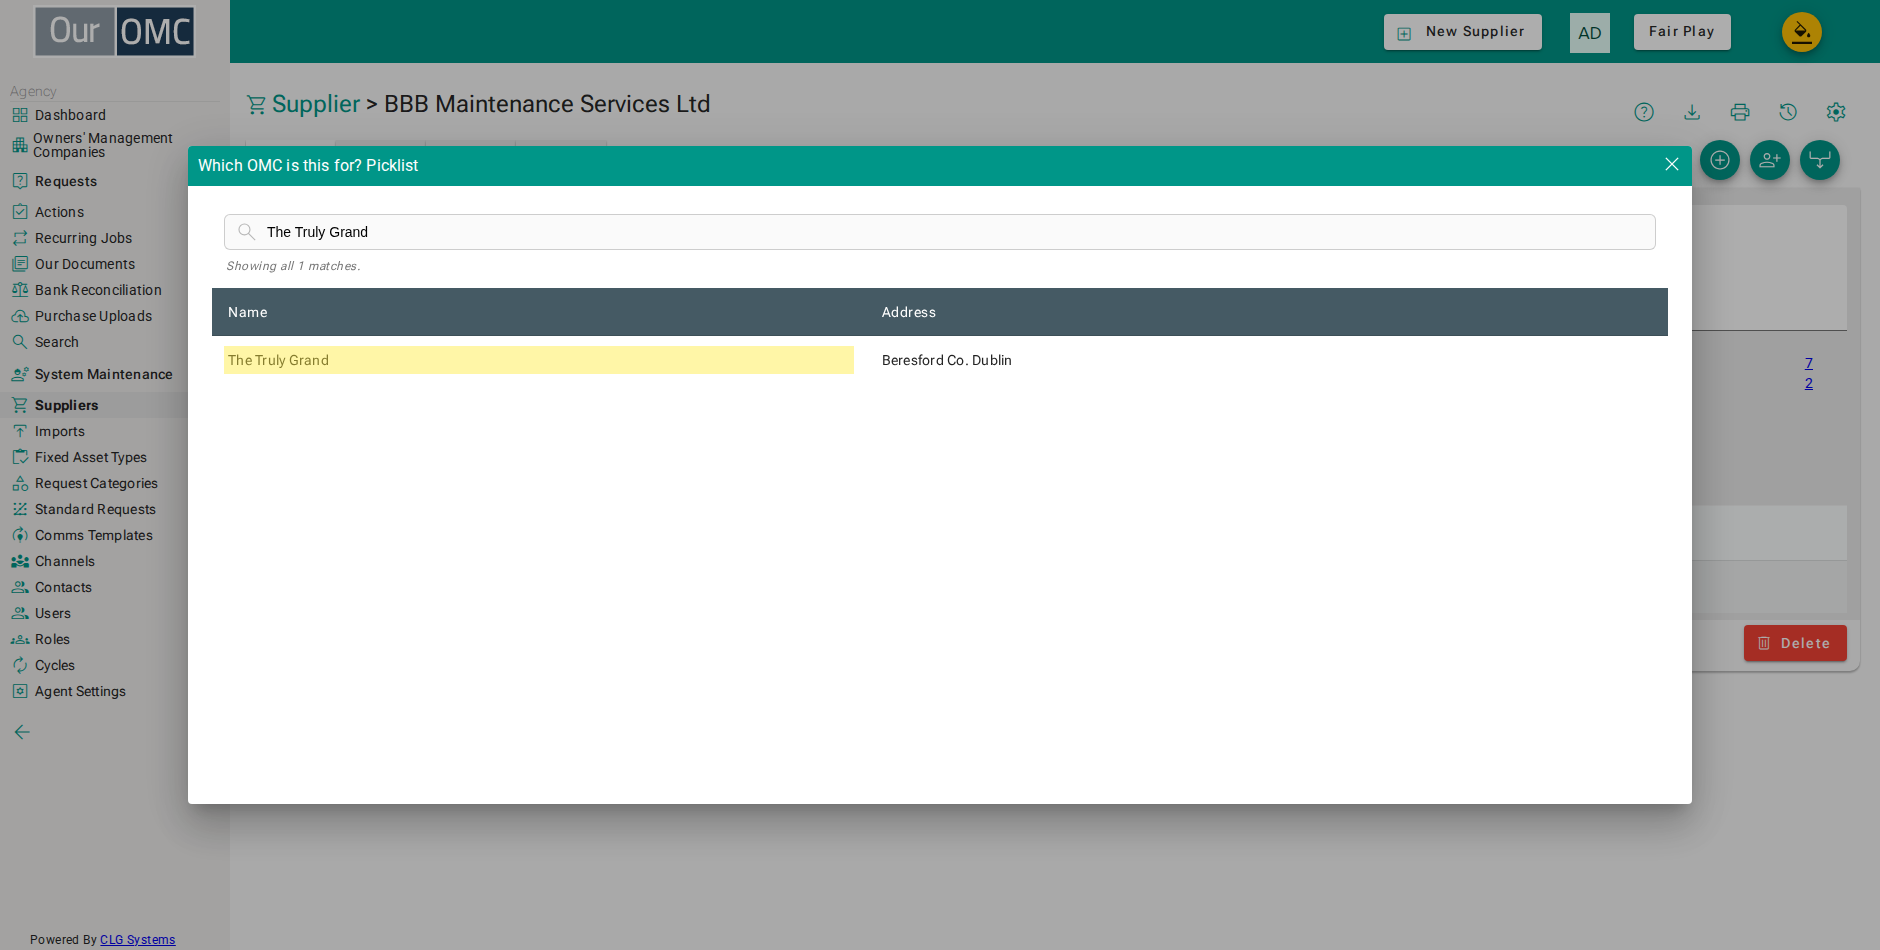Open System Maintenance section
Screen dimensions: 1880x950
[103, 374]
